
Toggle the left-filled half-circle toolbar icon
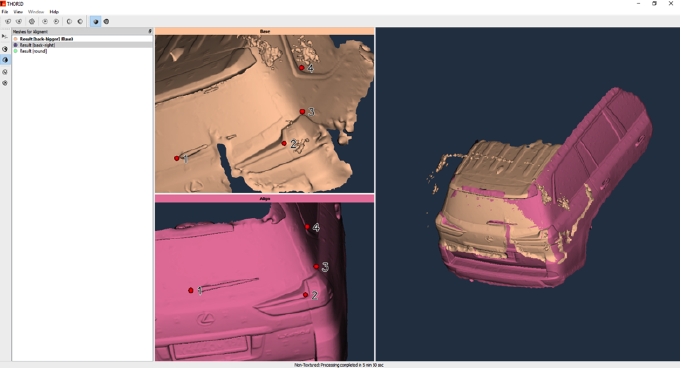pyautogui.click(x=69, y=21)
